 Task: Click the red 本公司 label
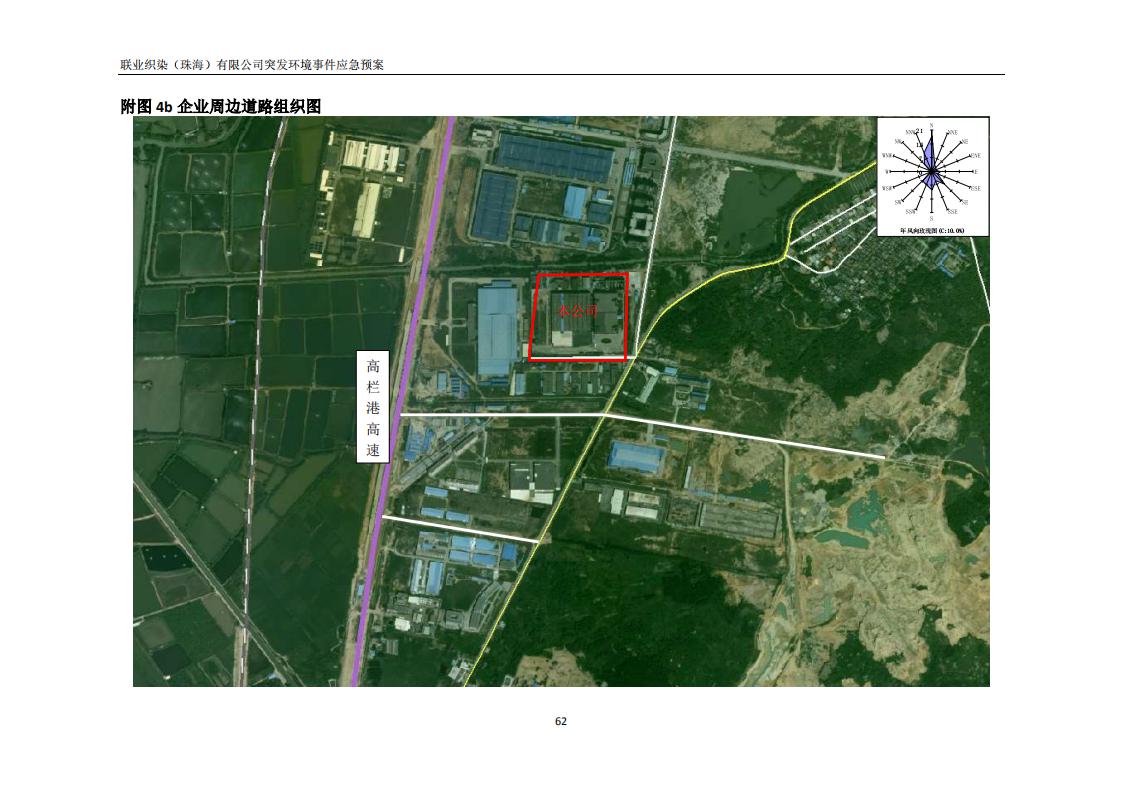(x=577, y=312)
